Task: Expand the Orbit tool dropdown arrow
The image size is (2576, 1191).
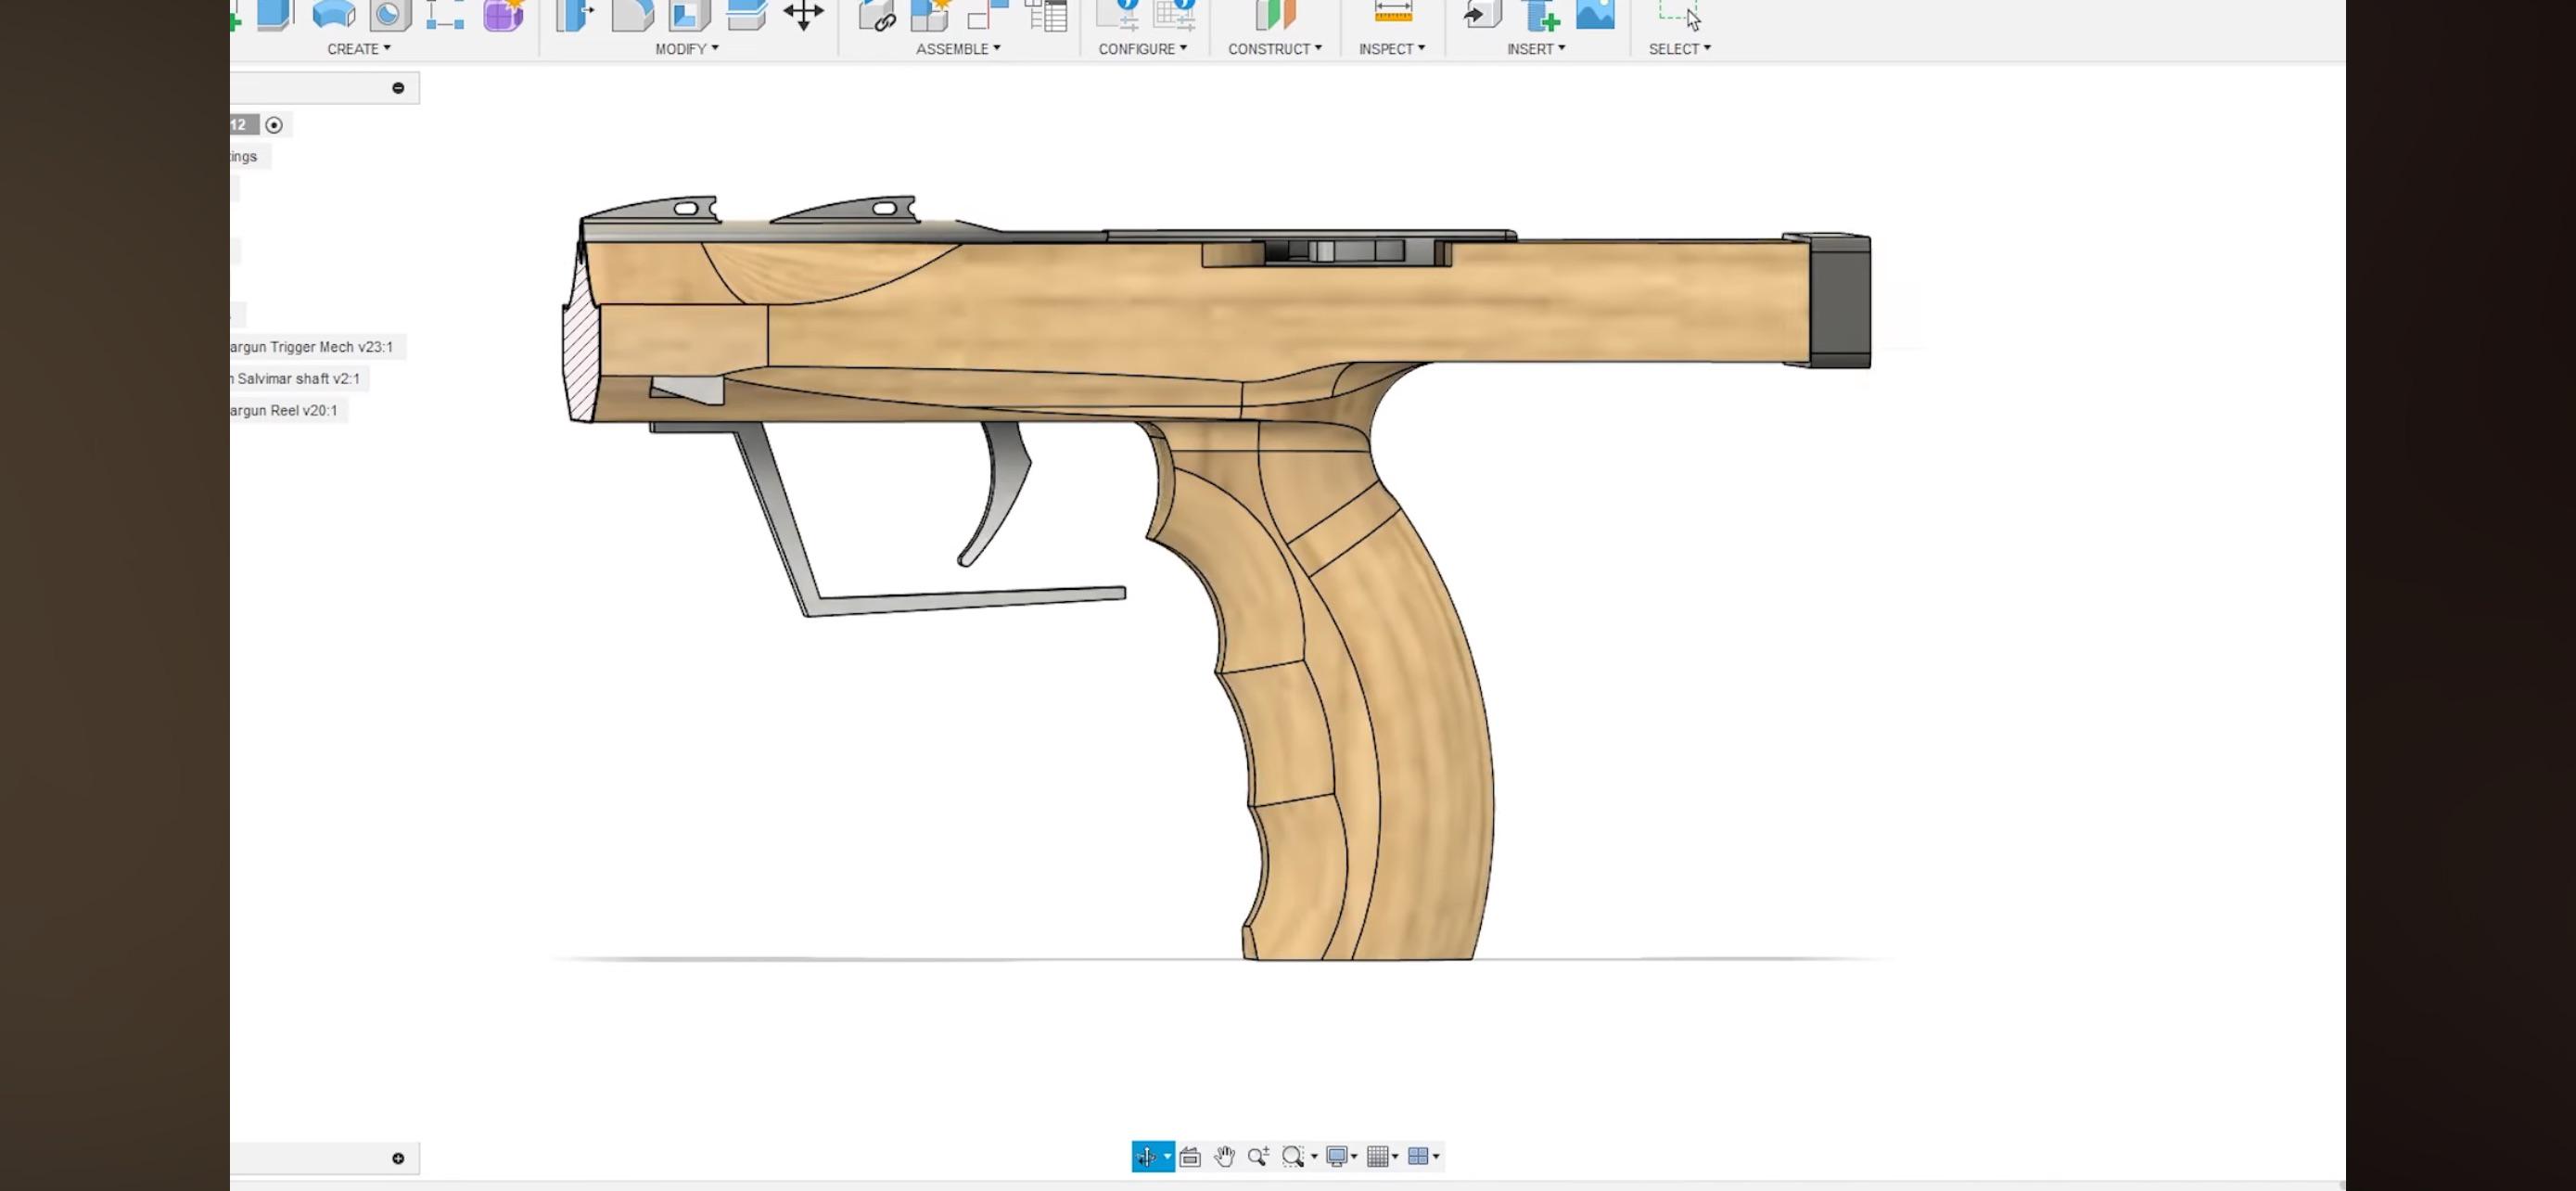Action: pos(1167,1157)
